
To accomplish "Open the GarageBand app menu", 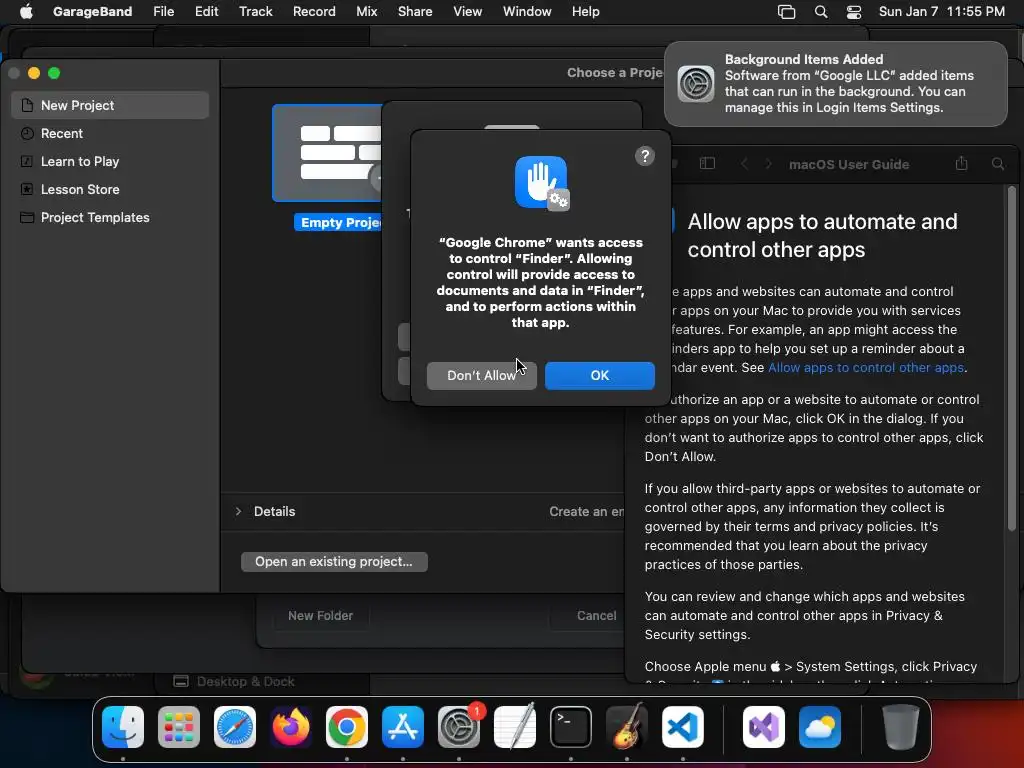I will 92,11.
